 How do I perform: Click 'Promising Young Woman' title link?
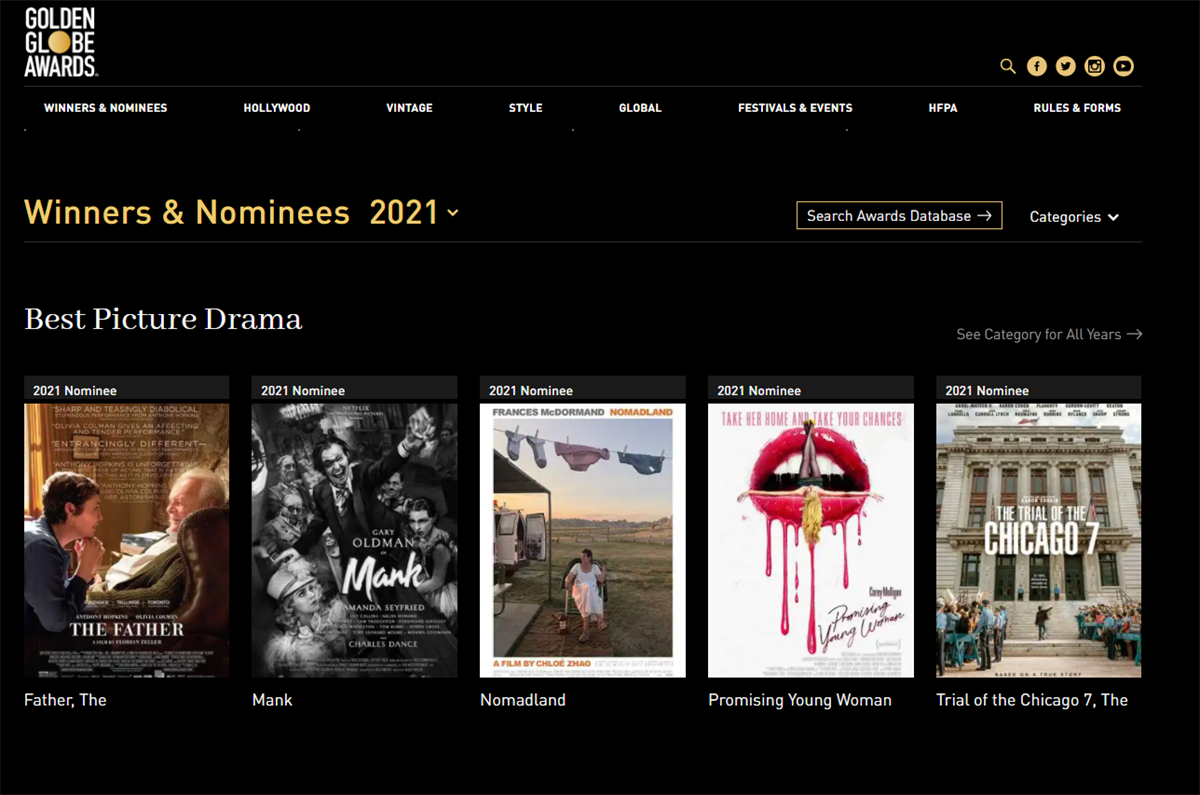800,700
